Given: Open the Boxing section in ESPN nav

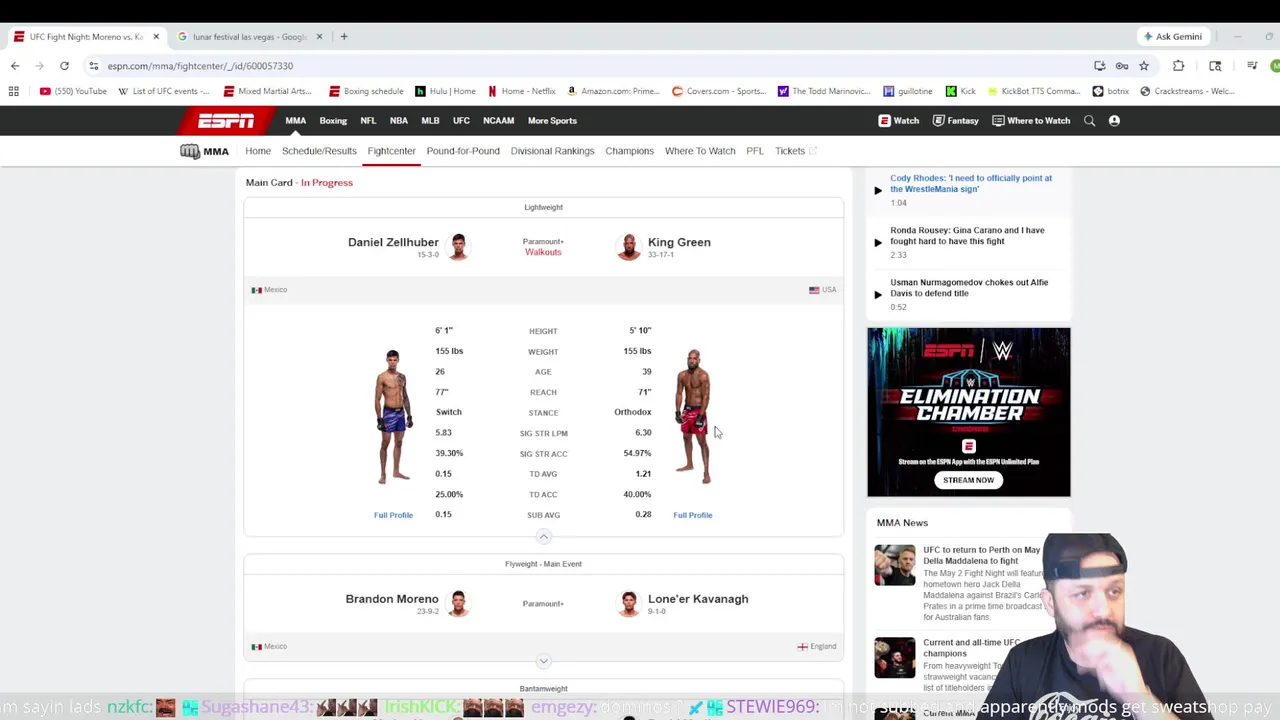Looking at the screenshot, I should (x=333, y=121).
